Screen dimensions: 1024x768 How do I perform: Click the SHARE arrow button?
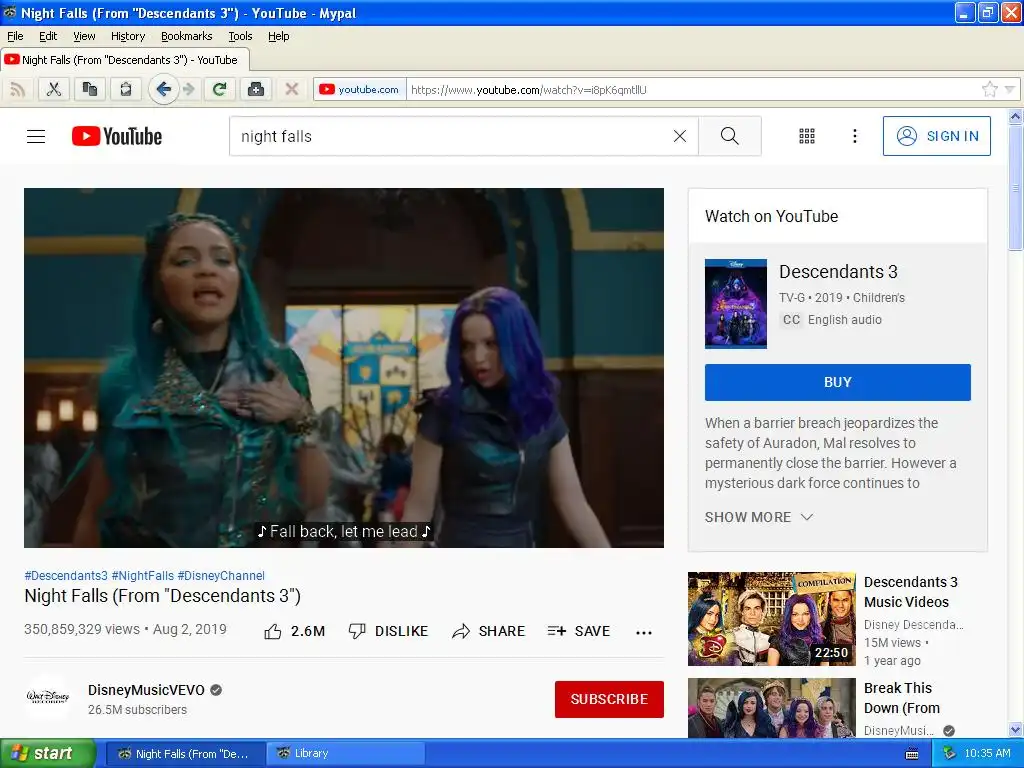[488, 632]
